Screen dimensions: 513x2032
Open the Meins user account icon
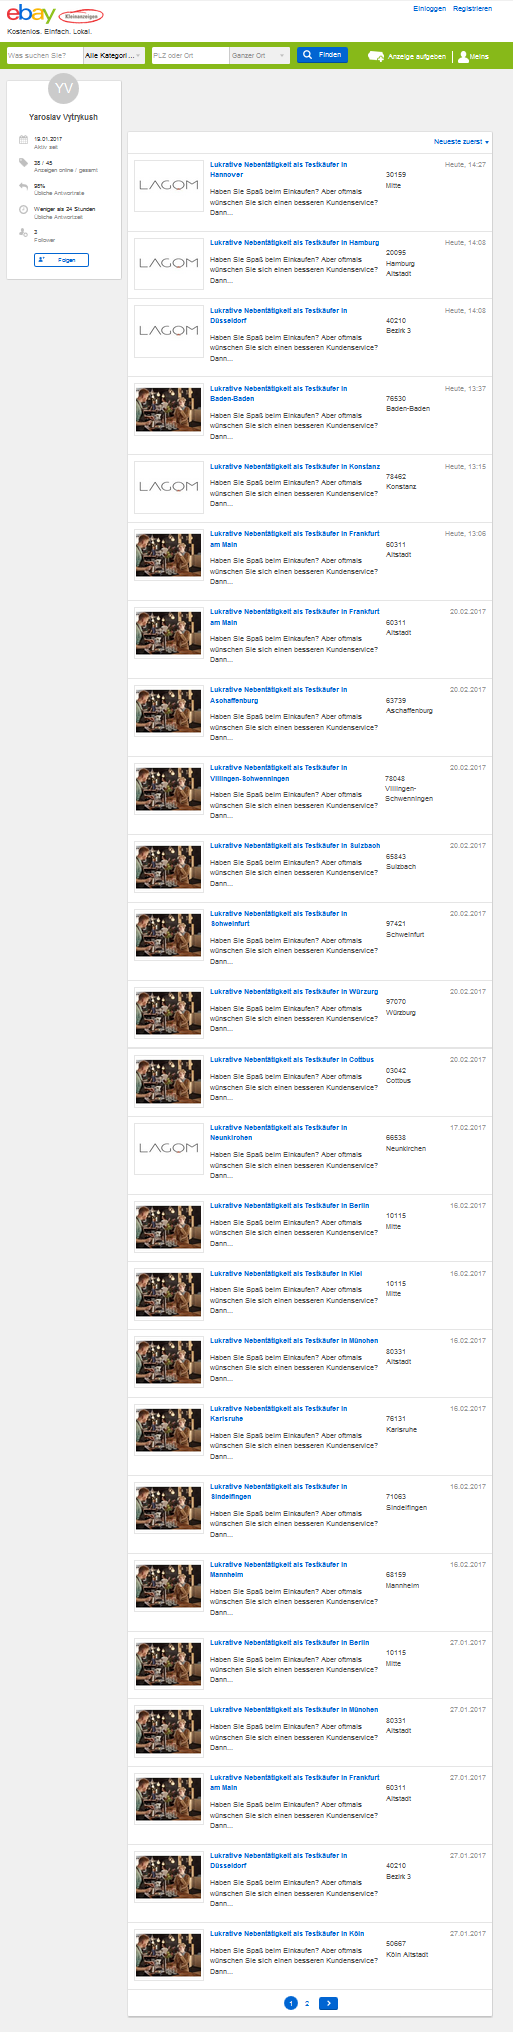463,56
